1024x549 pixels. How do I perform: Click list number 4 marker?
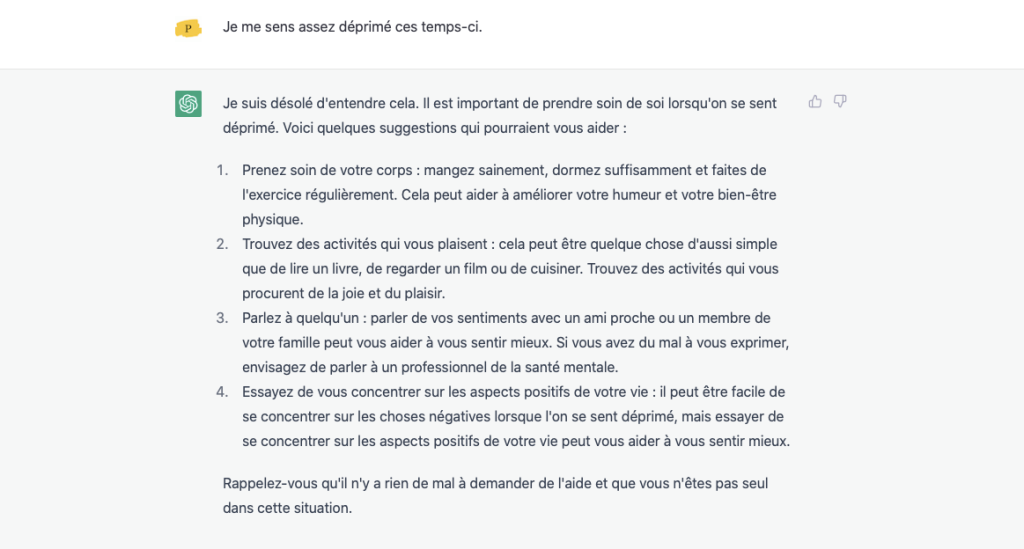[223, 392]
